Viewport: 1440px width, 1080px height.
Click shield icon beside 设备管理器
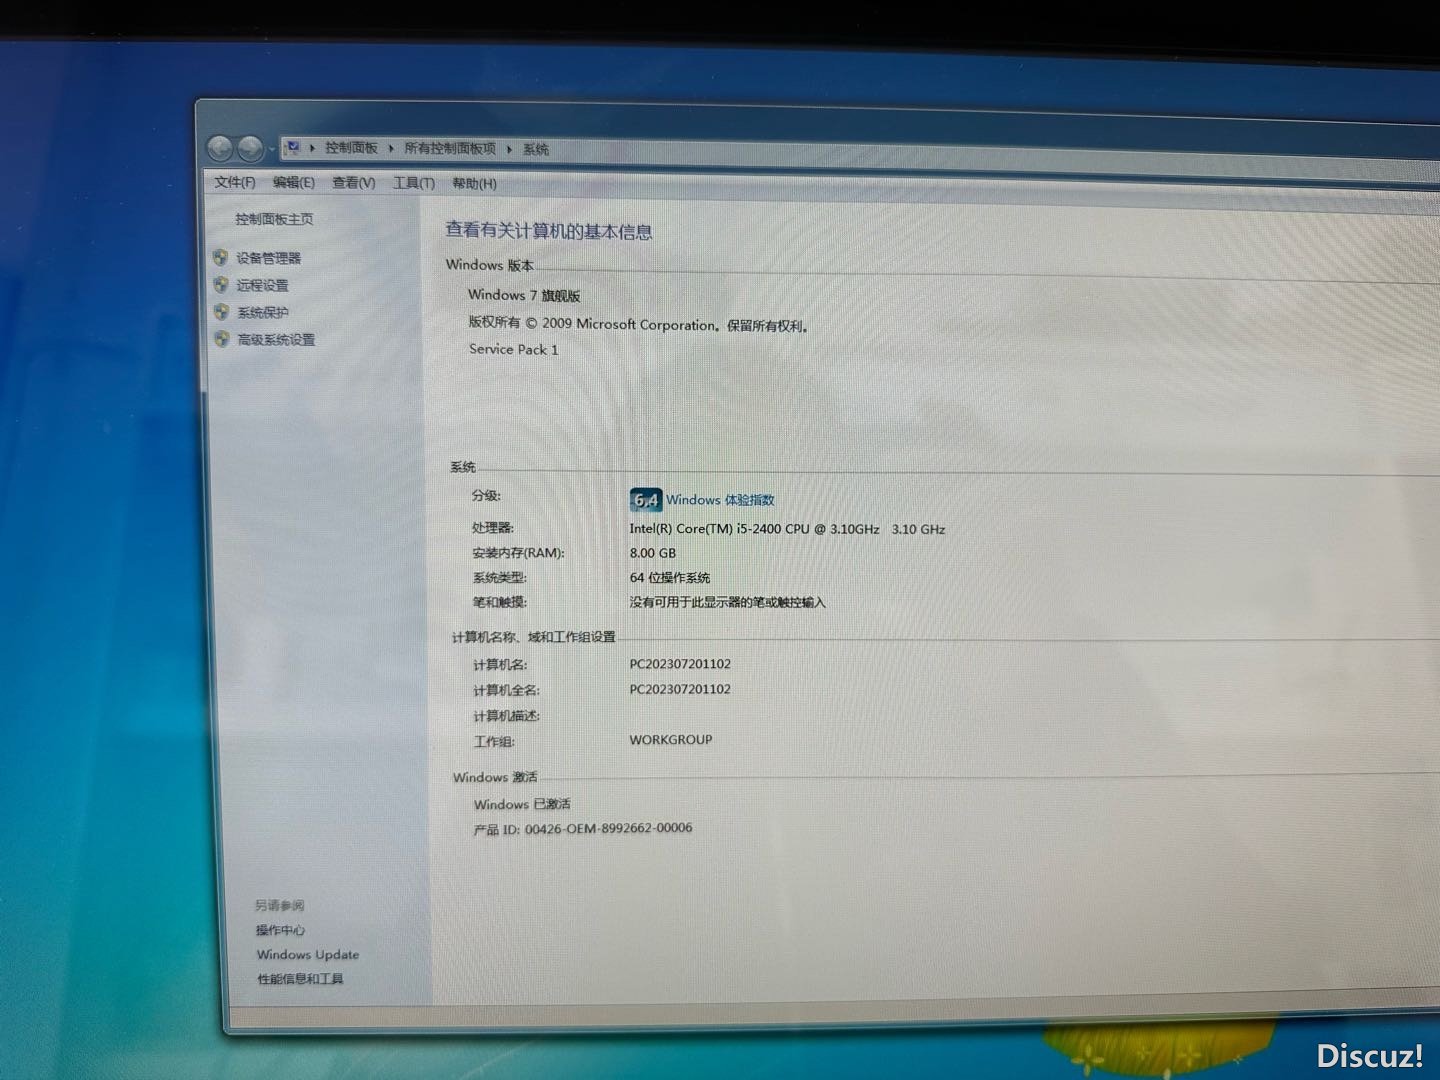pos(221,257)
